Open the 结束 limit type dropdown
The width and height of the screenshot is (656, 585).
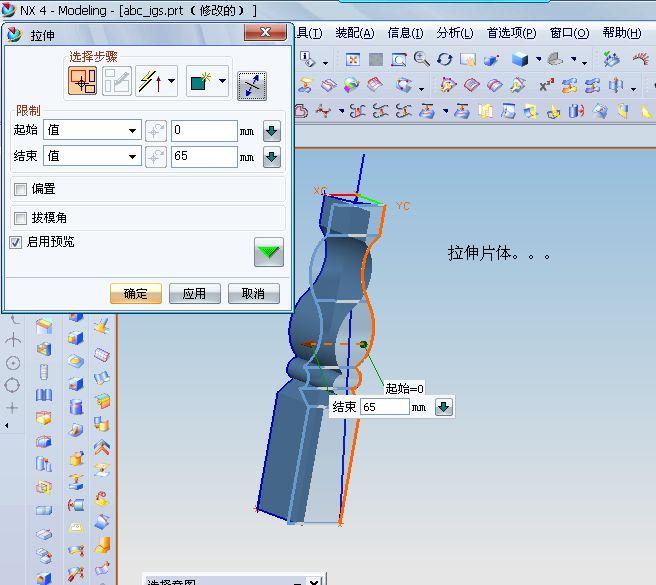pyautogui.click(x=92, y=157)
